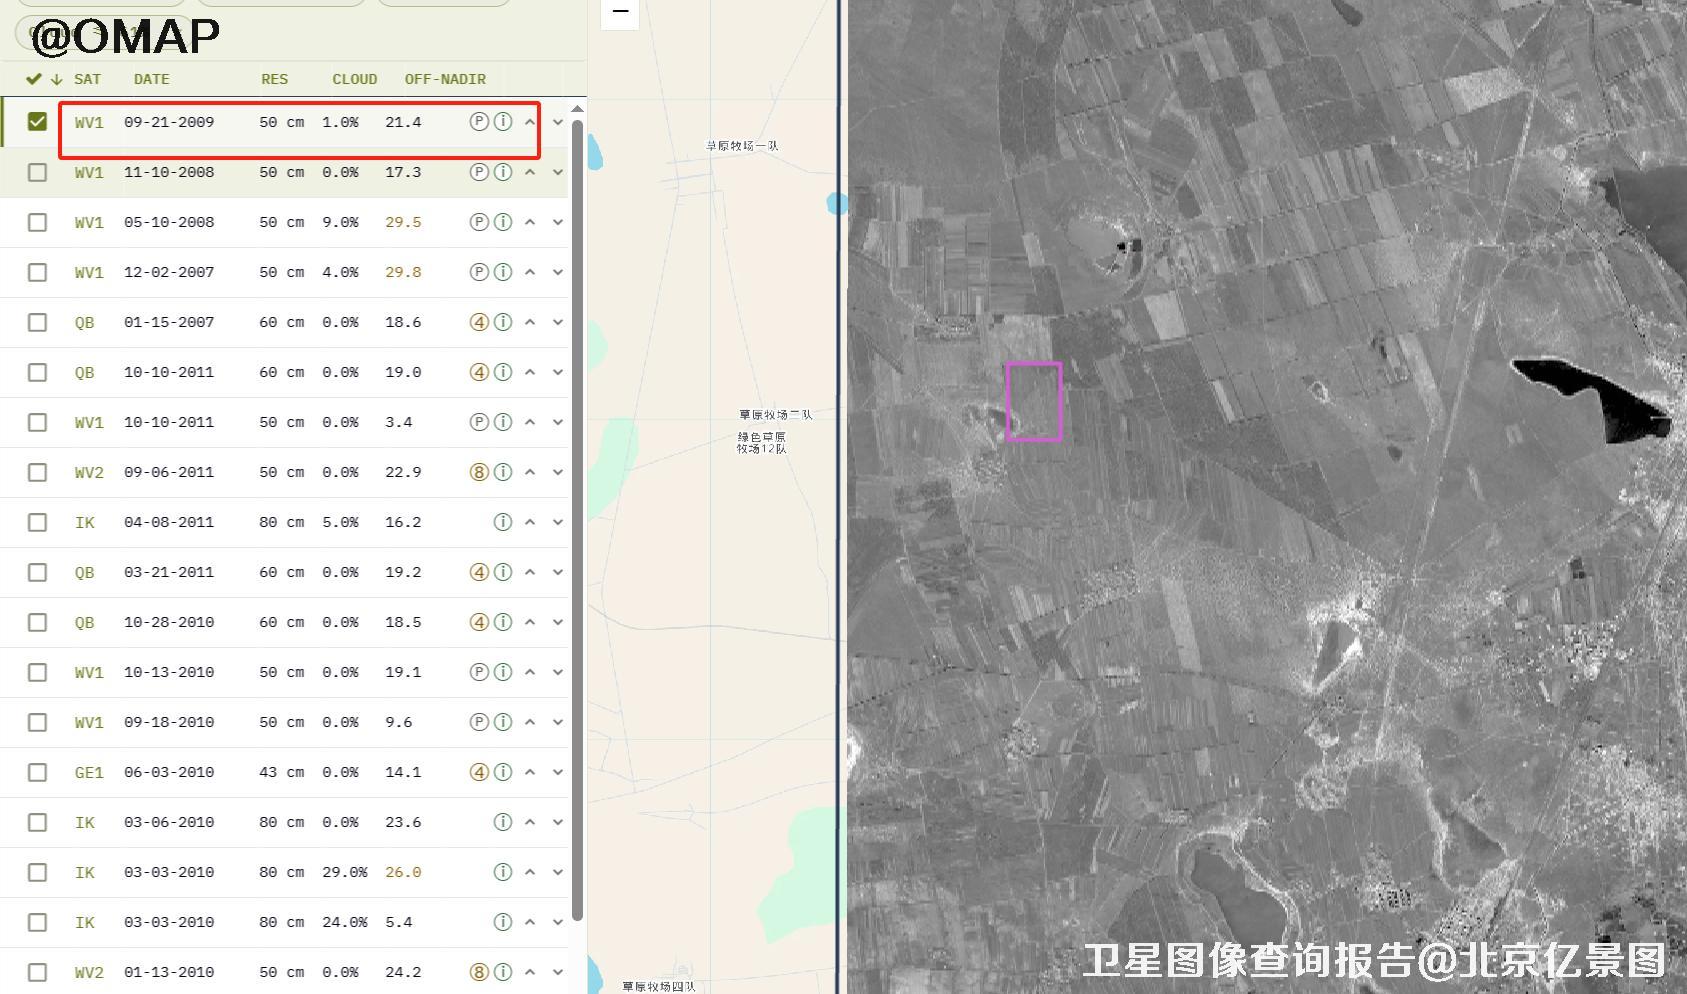Click up chevron on WV1 10-10-2011 row
The image size is (1687, 994).
click(x=530, y=422)
